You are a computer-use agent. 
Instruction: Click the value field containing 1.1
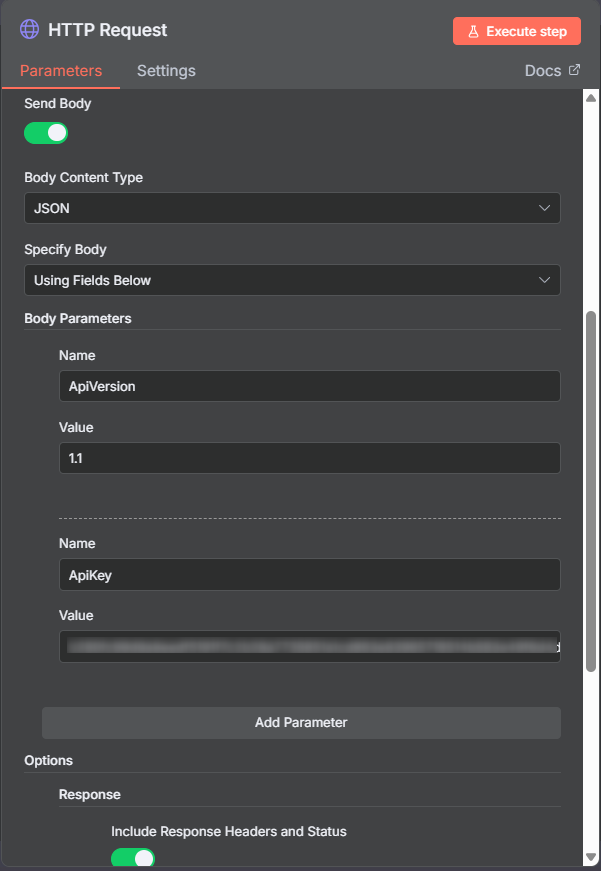tap(309, 458)
